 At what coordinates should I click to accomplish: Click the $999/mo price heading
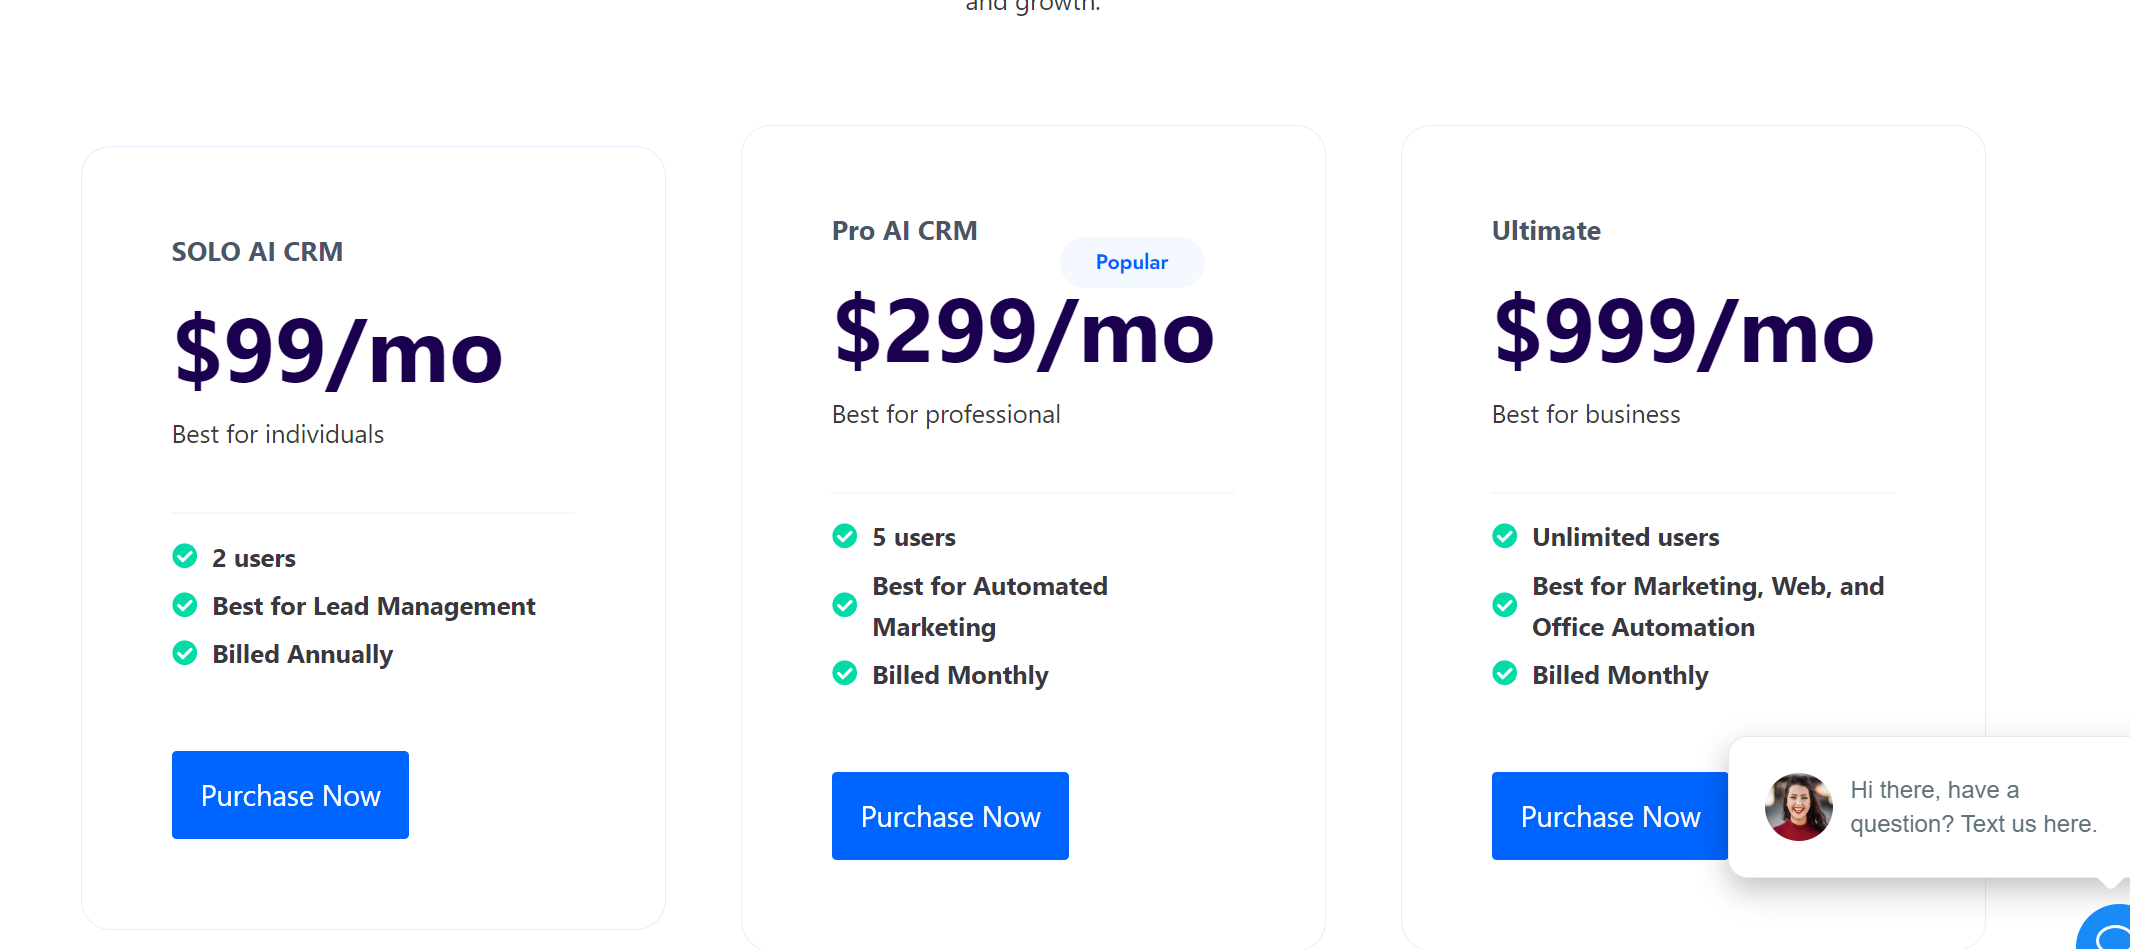pyautogui.click(x=1683, y=332)
